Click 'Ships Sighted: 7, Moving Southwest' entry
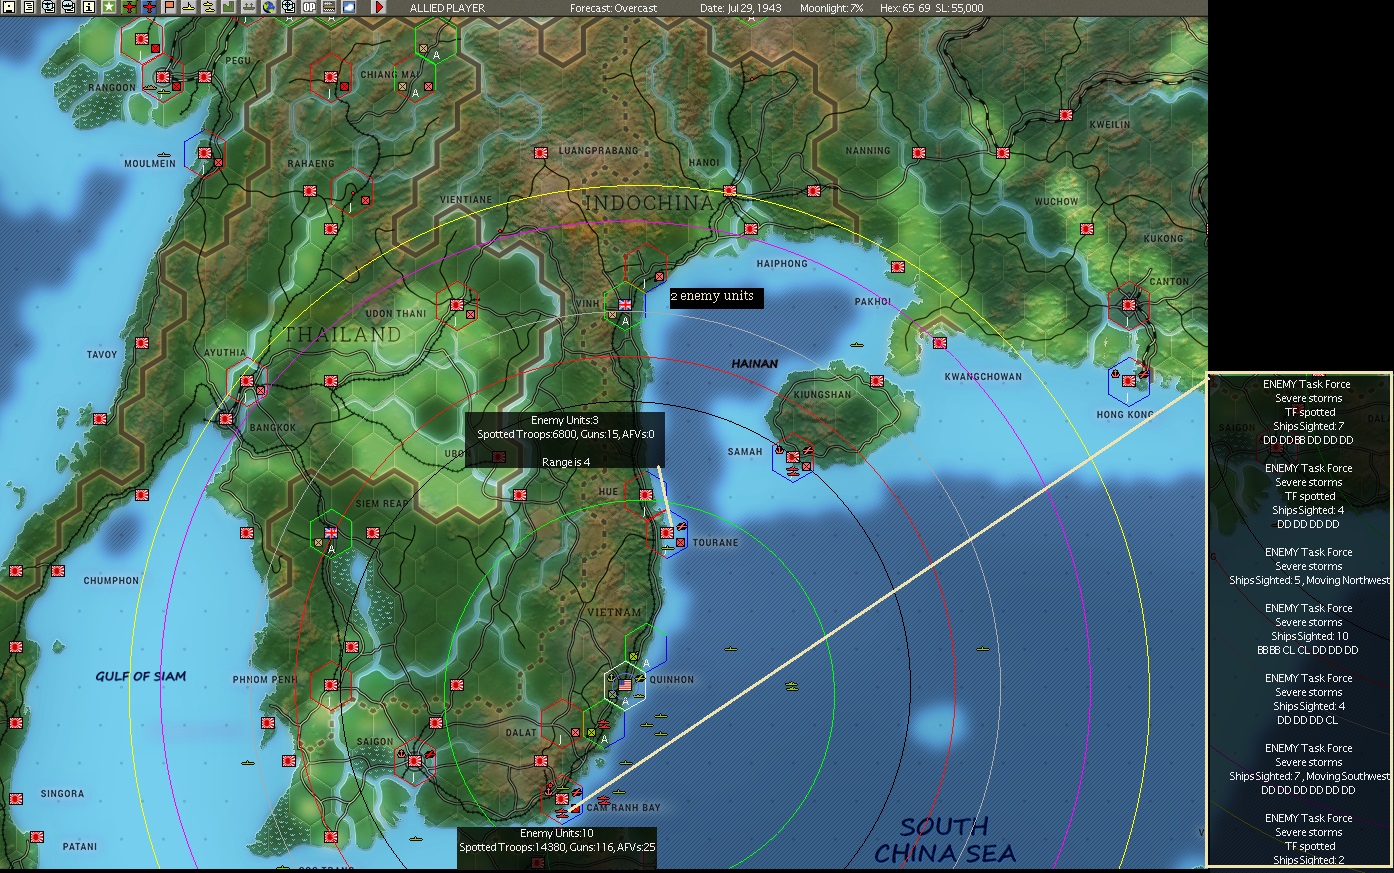This screenshot has width=1394, height=873. pyautogui.click(x=1309, y=776)
